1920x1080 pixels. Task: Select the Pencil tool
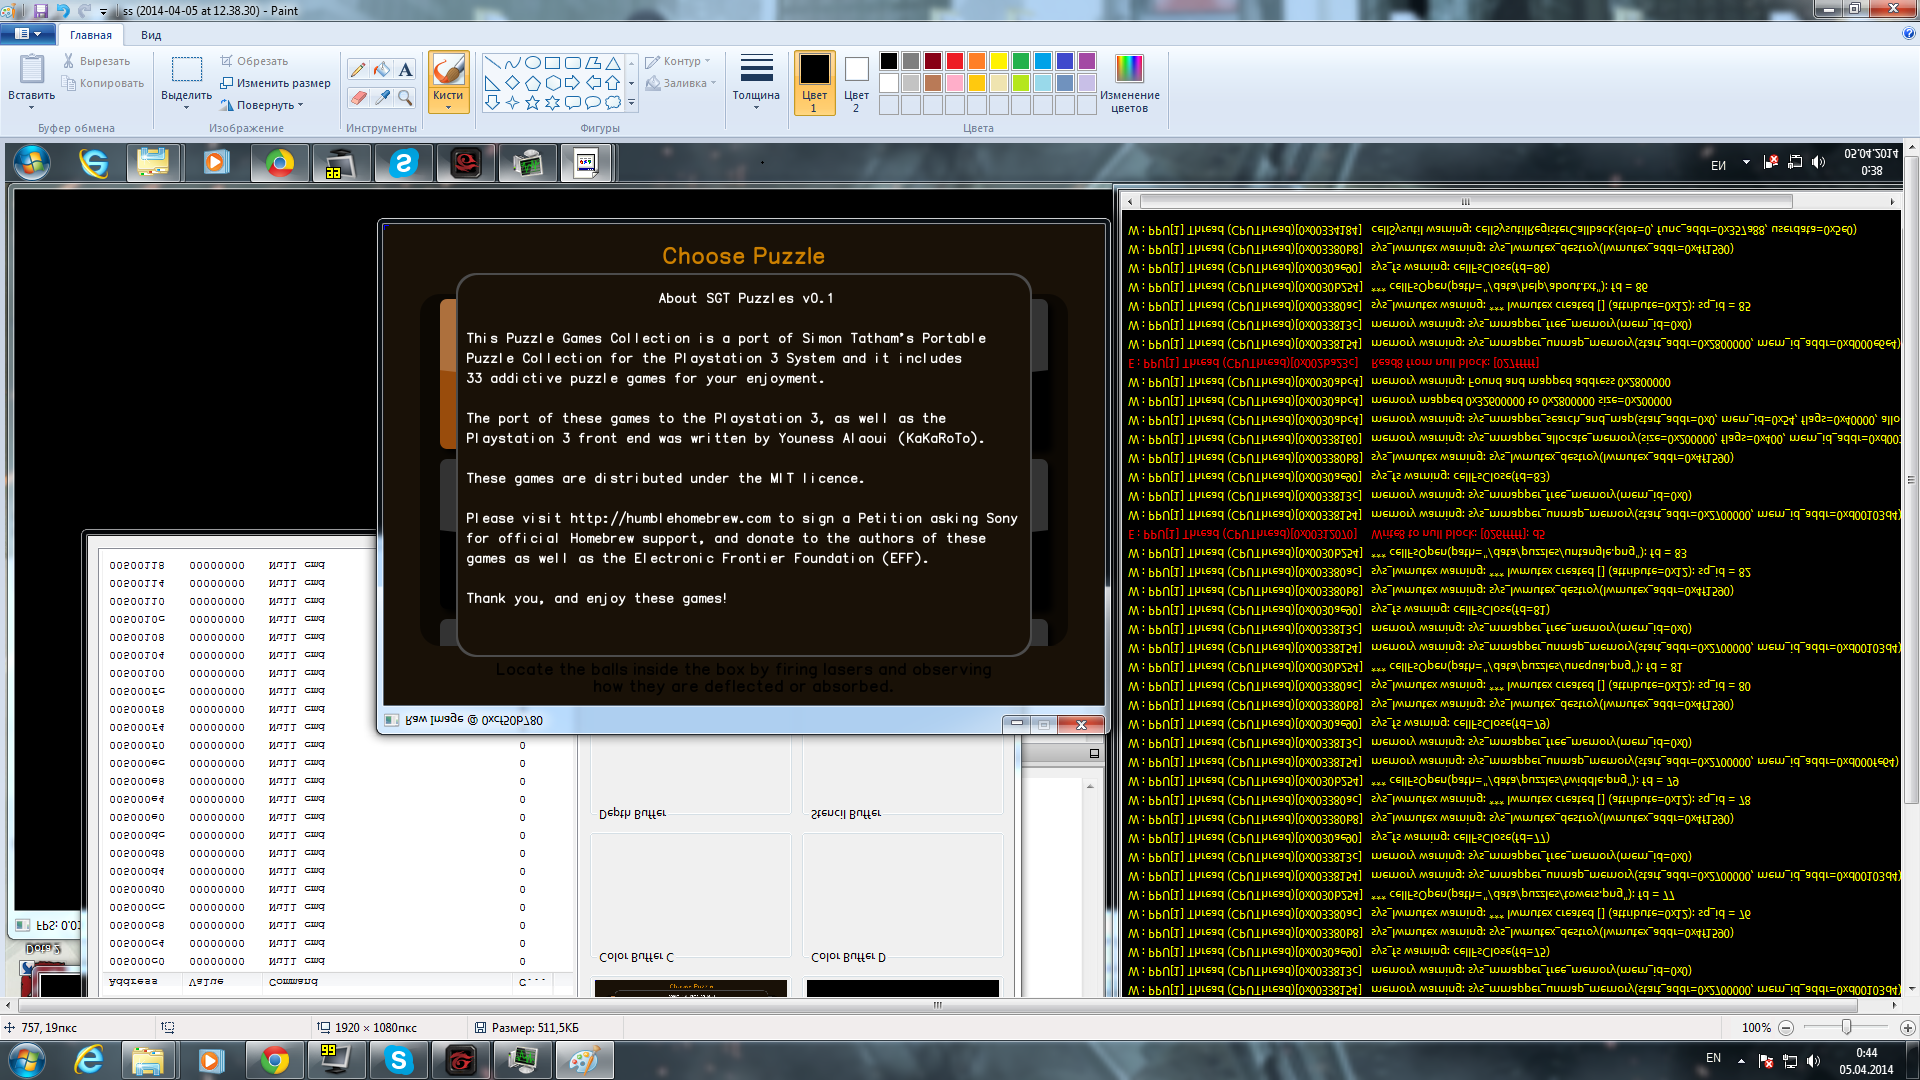[x=358, y=70]
